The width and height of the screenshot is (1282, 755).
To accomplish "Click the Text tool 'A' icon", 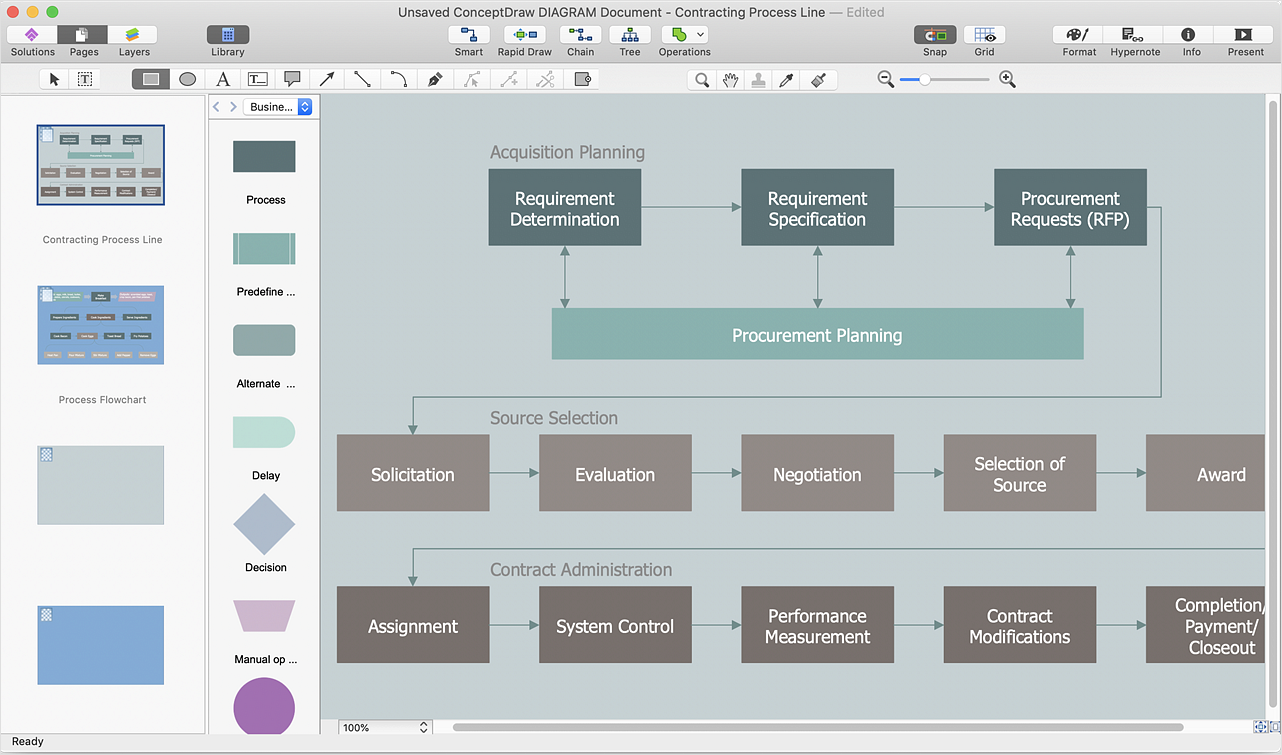I will click(223, 79).
